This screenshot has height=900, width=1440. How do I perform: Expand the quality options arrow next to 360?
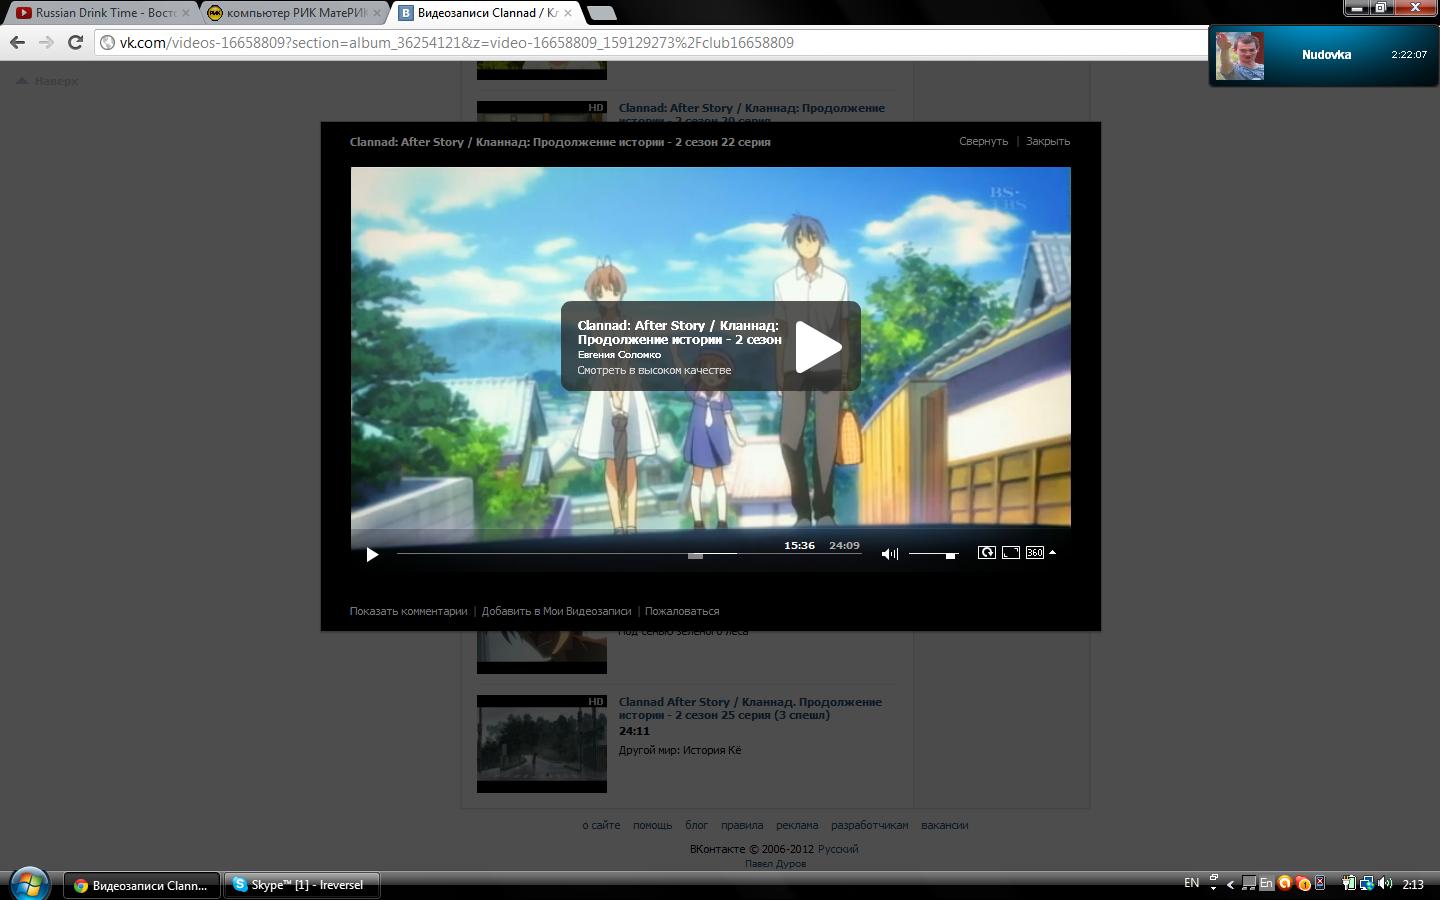point(1052,552)
